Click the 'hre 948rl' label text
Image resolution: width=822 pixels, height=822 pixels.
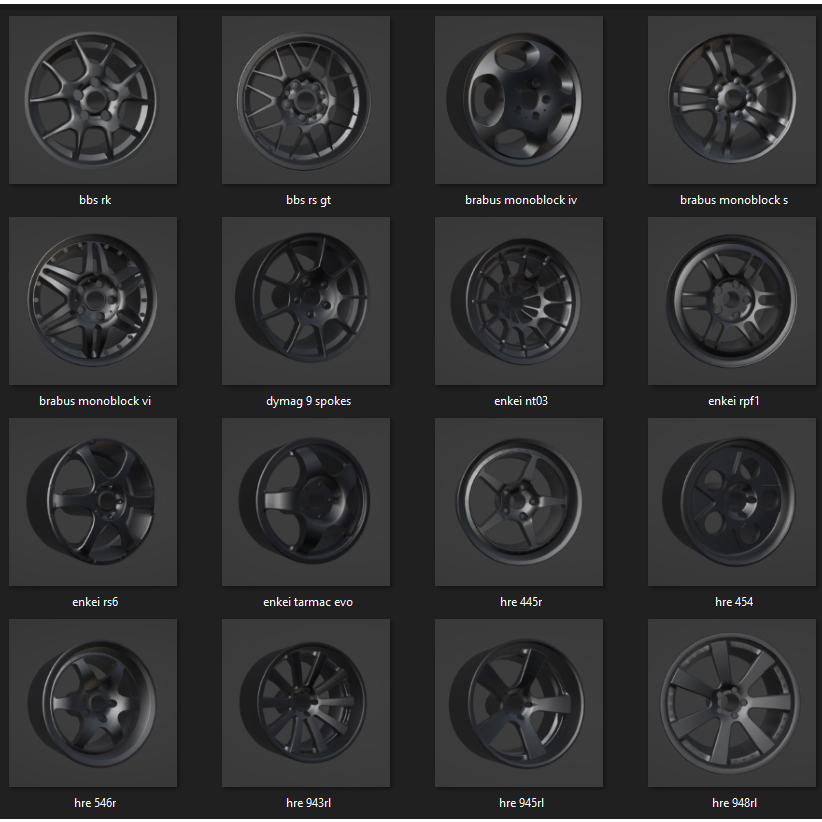(734, 803)
